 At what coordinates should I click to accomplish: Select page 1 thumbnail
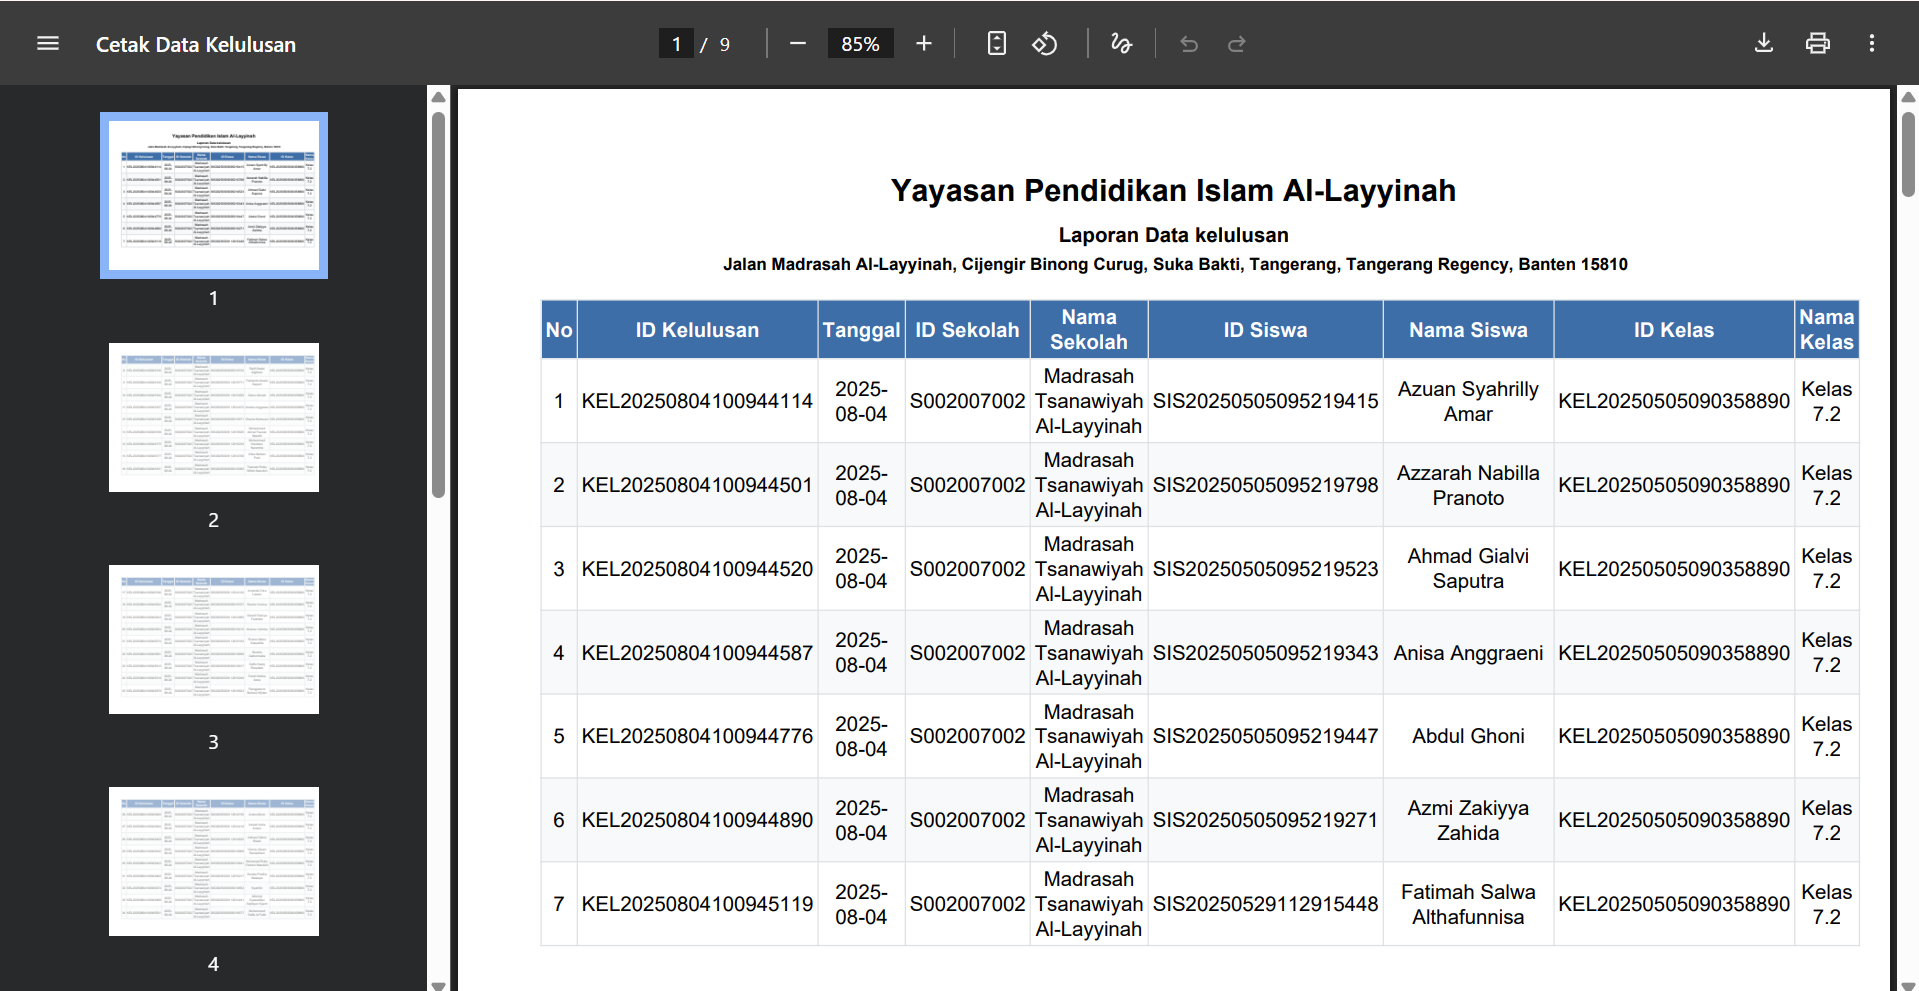pyautogui.click(x=214, y=195)
